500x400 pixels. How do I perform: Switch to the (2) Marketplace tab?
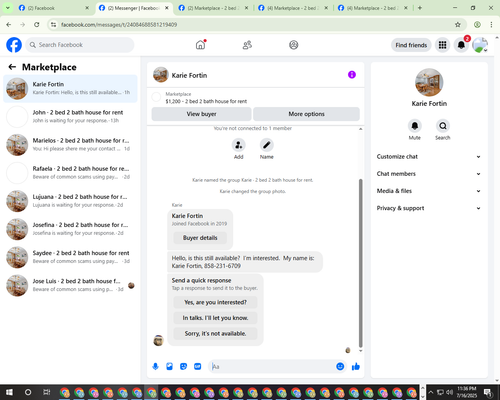pos(213,8)
